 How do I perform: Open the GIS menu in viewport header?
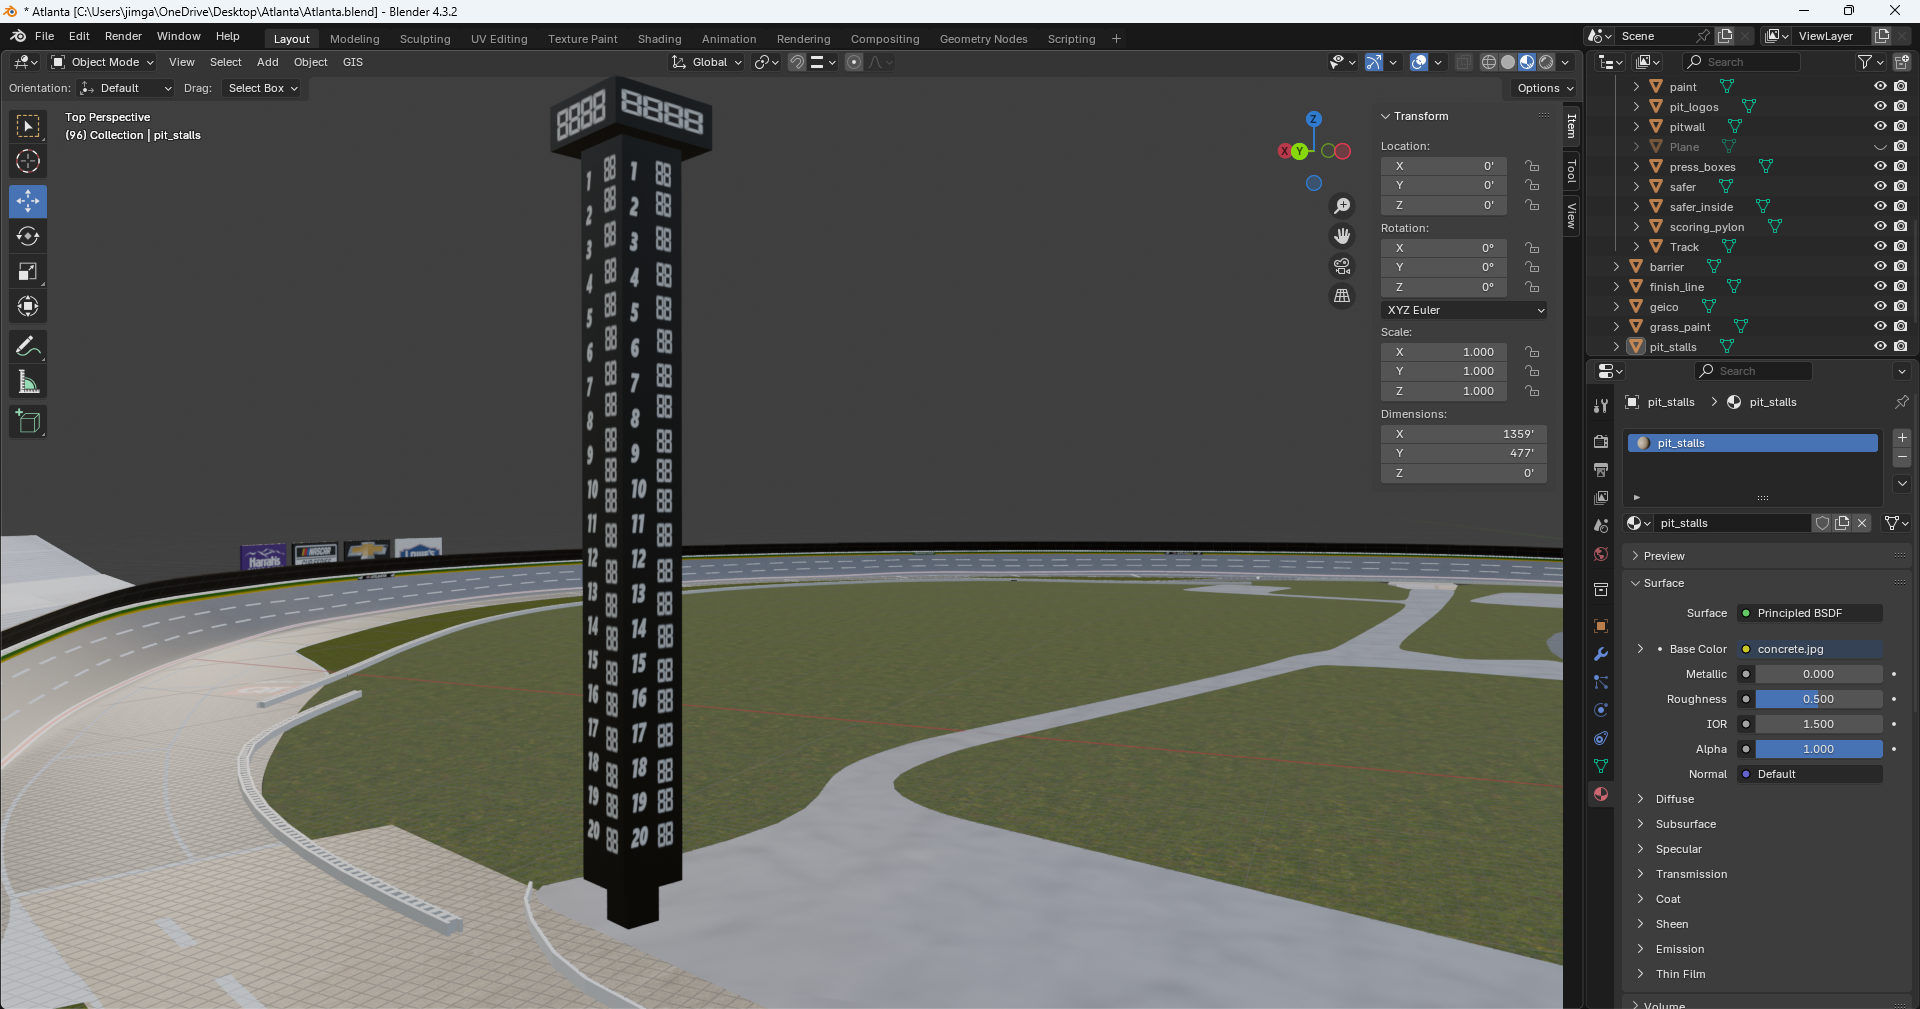point(353,62)
